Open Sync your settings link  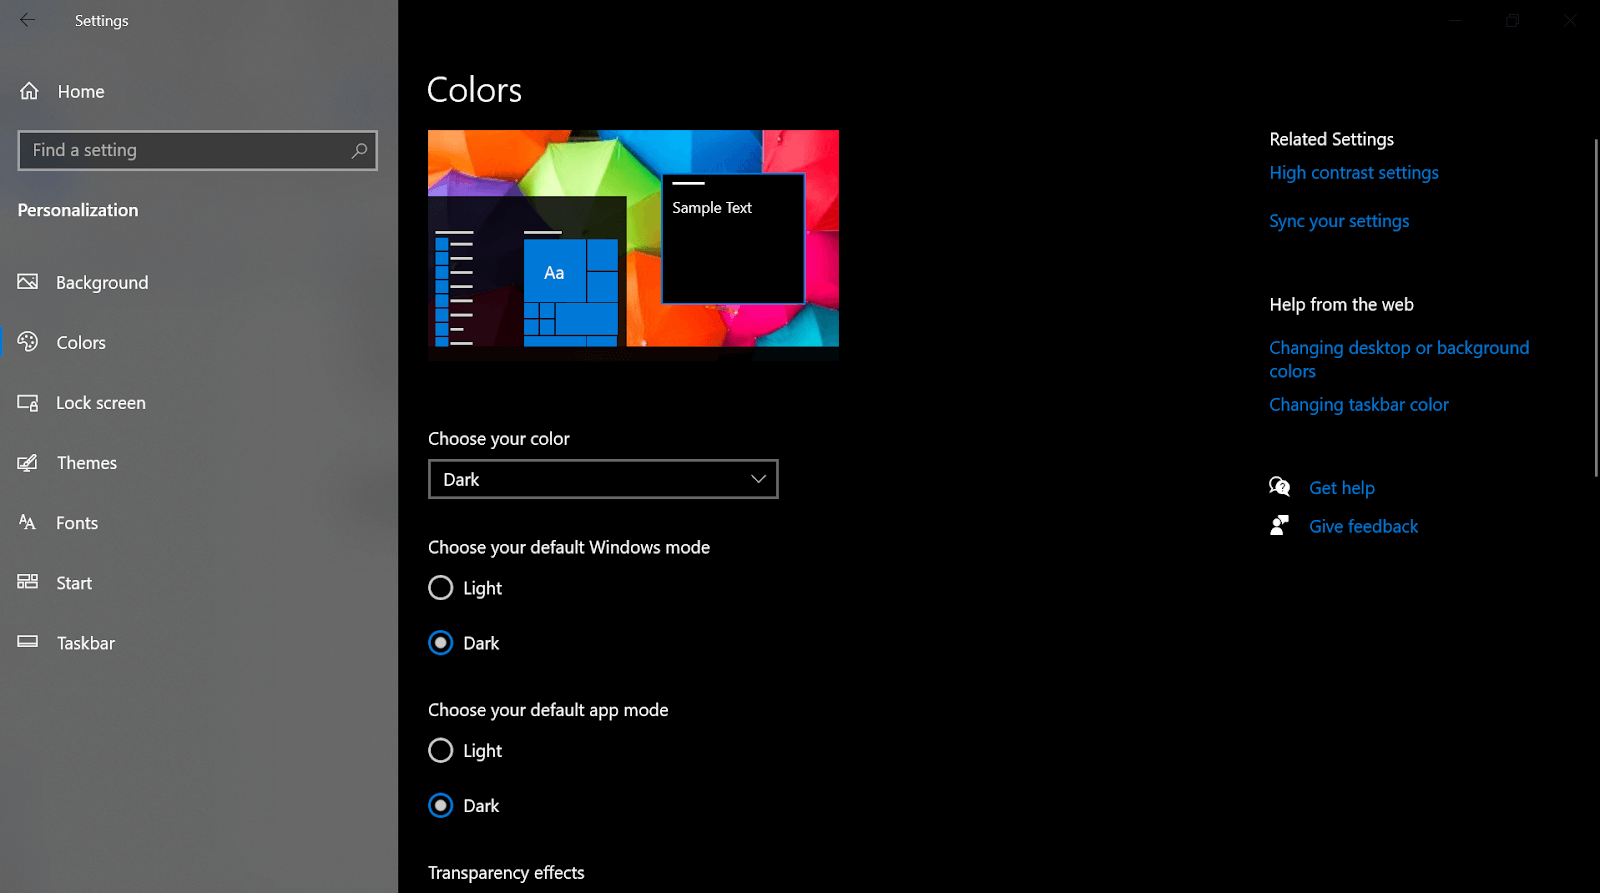pos(1339,221)
